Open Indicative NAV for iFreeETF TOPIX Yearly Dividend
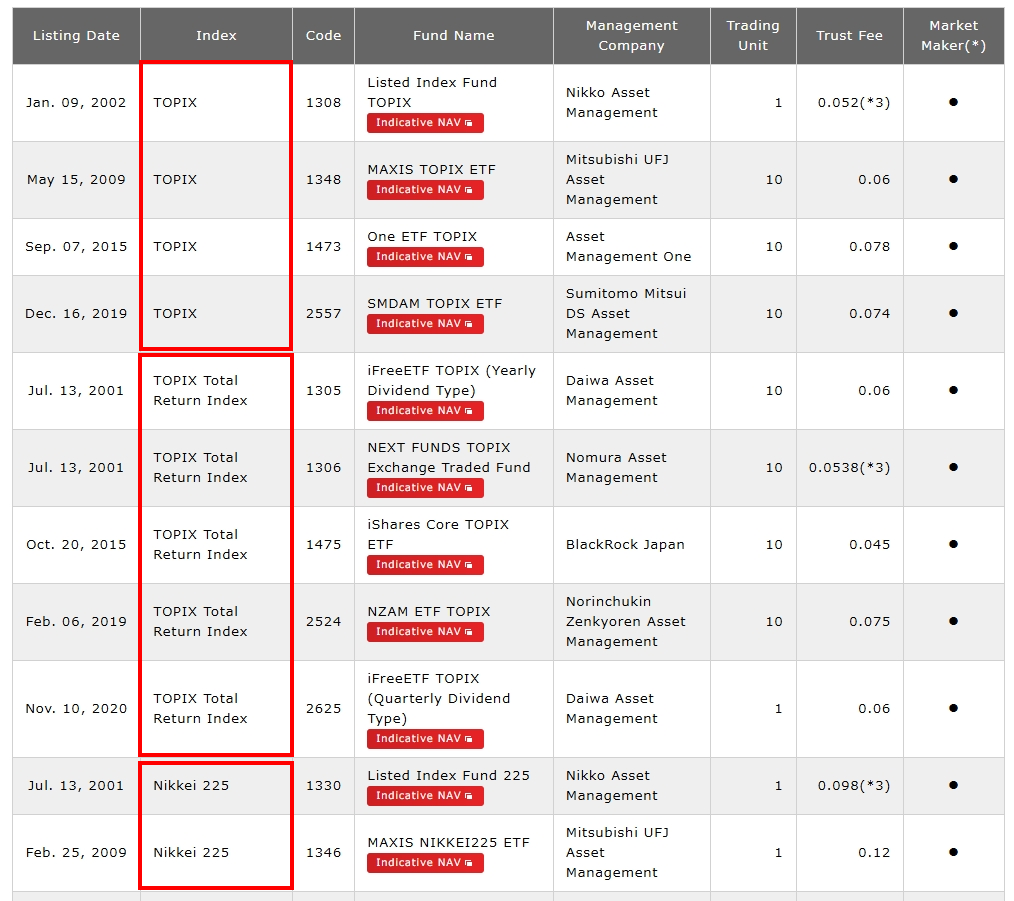 [425, 411]
